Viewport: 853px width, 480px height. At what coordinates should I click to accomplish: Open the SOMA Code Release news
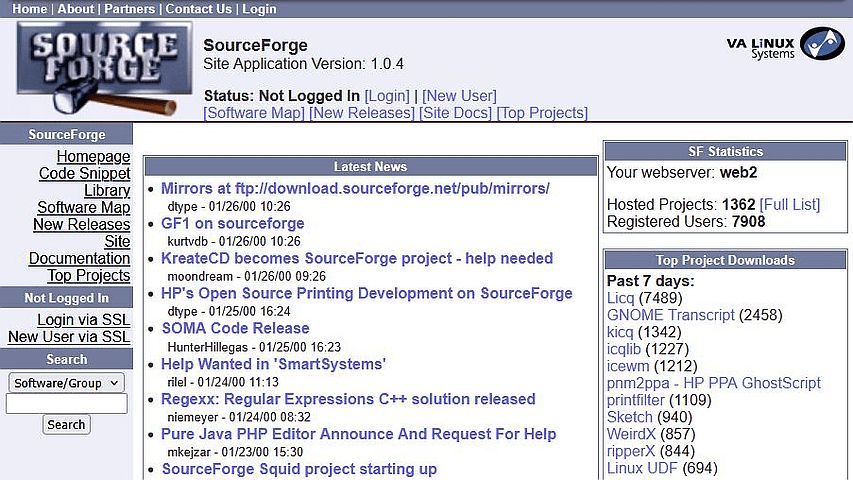[x=236, y=328]
